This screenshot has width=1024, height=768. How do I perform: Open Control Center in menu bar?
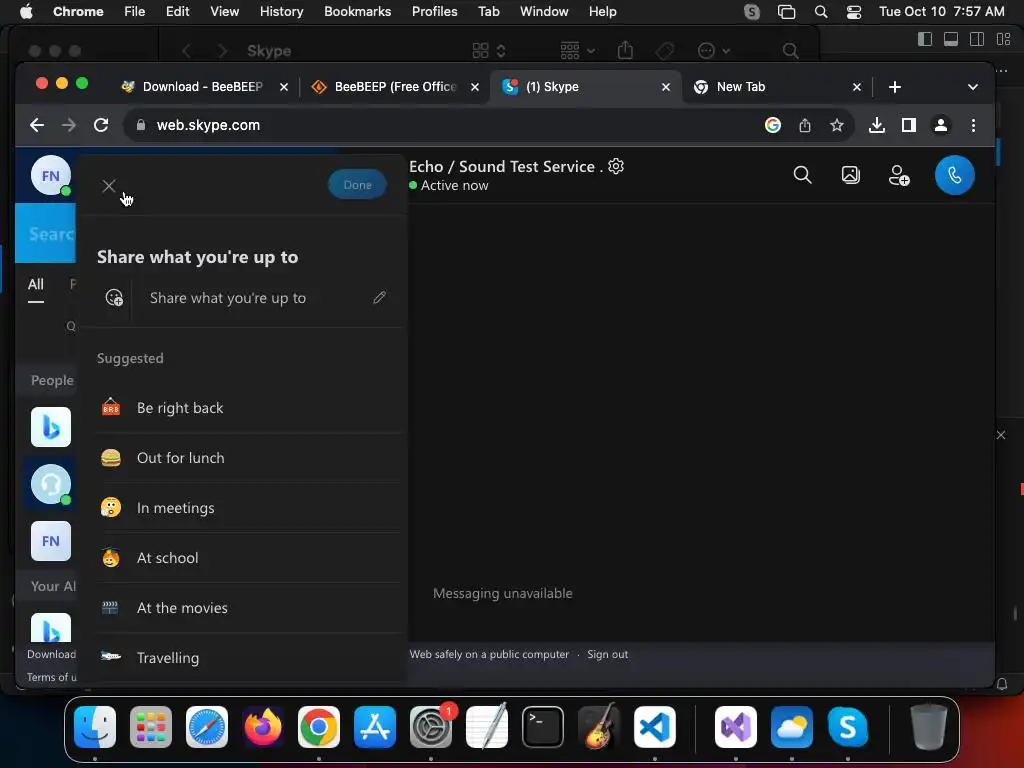pos(854,12)
